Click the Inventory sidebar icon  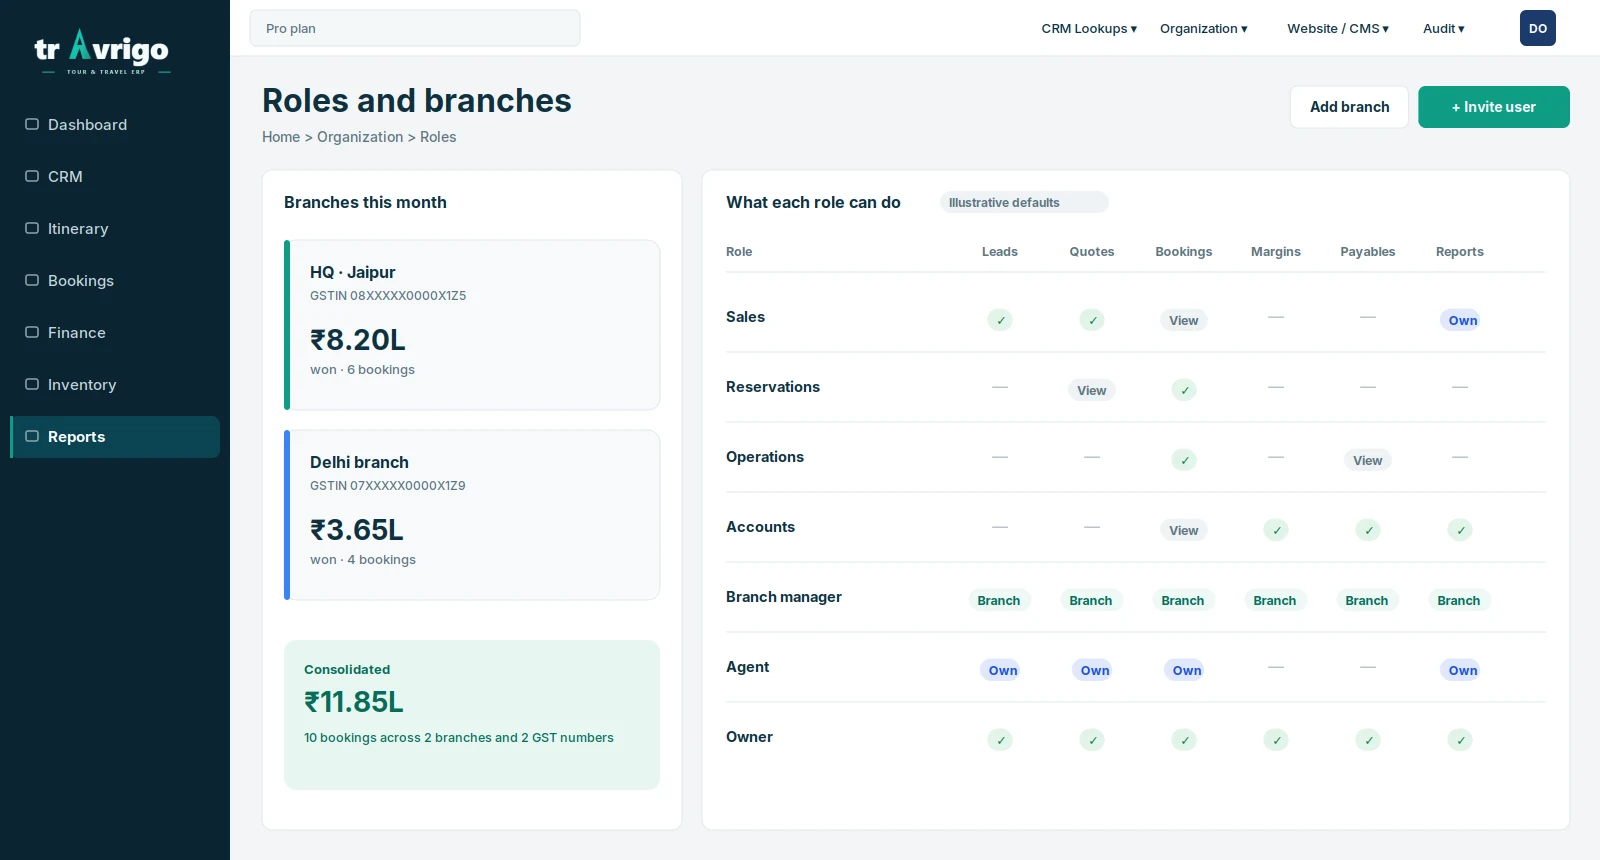tap(32, 384)
